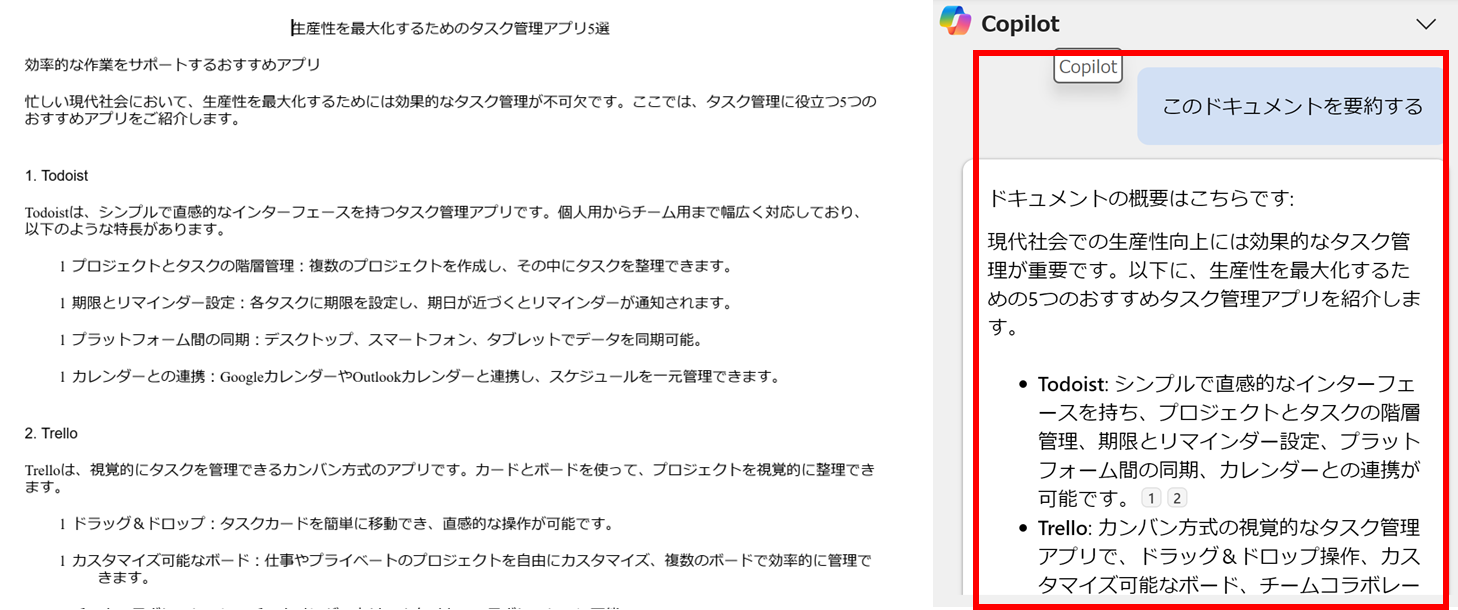
Task: Click bold Todoist item in Copilot summary
Action: coord(1072,384)
